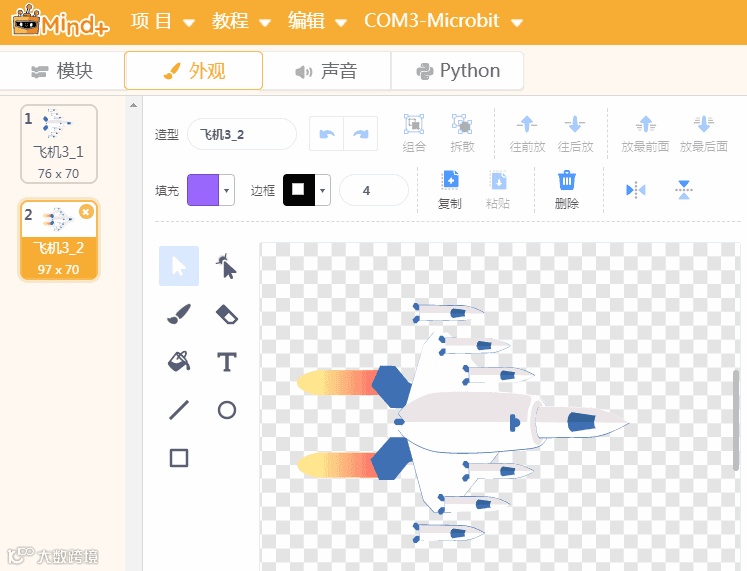Click the 组合 group icon

coord(414,133)
